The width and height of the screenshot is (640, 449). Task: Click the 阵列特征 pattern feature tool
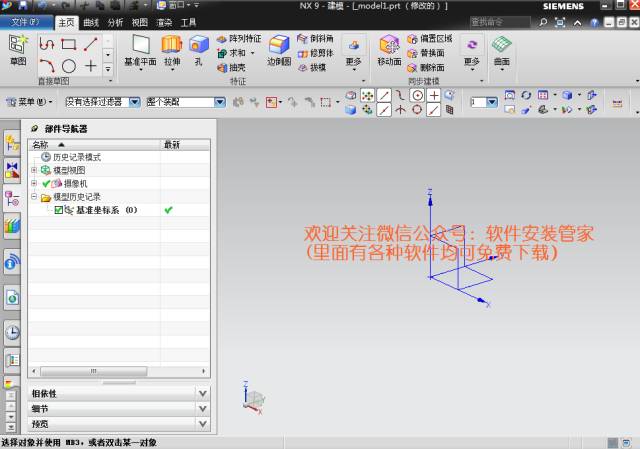tap(238, 39)
